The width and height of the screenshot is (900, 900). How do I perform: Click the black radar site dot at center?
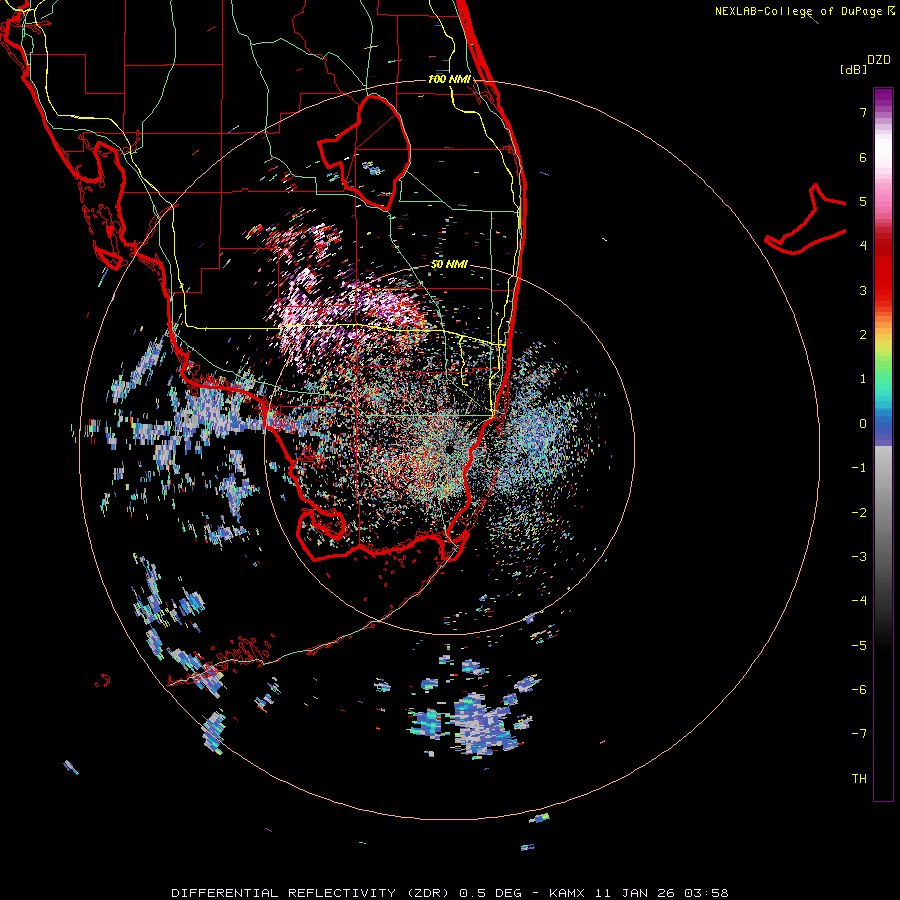pos(449,448)
